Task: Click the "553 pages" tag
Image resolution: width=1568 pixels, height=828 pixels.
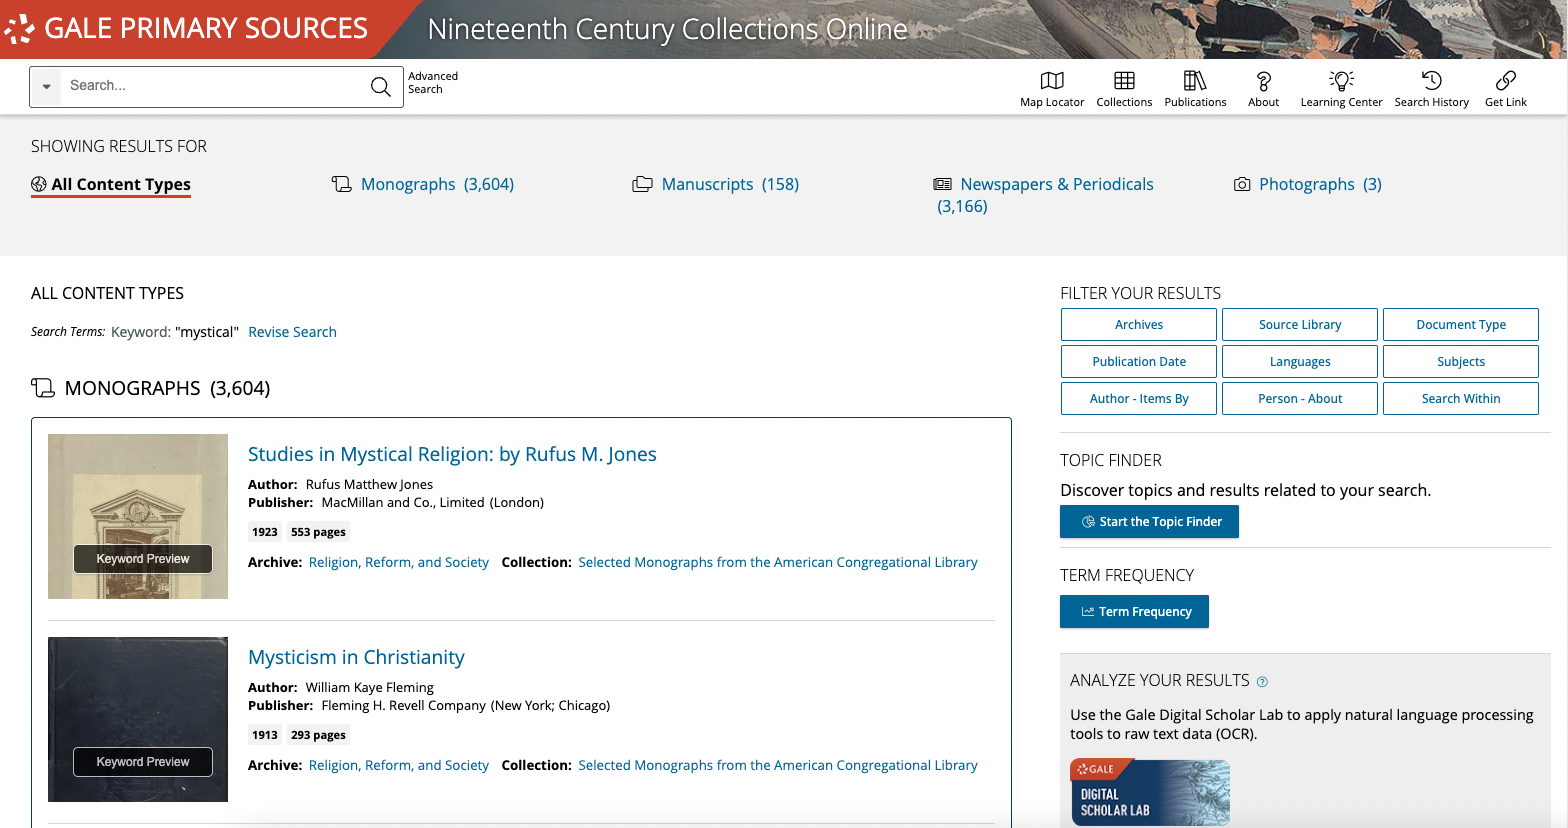Action: (318, 532)
